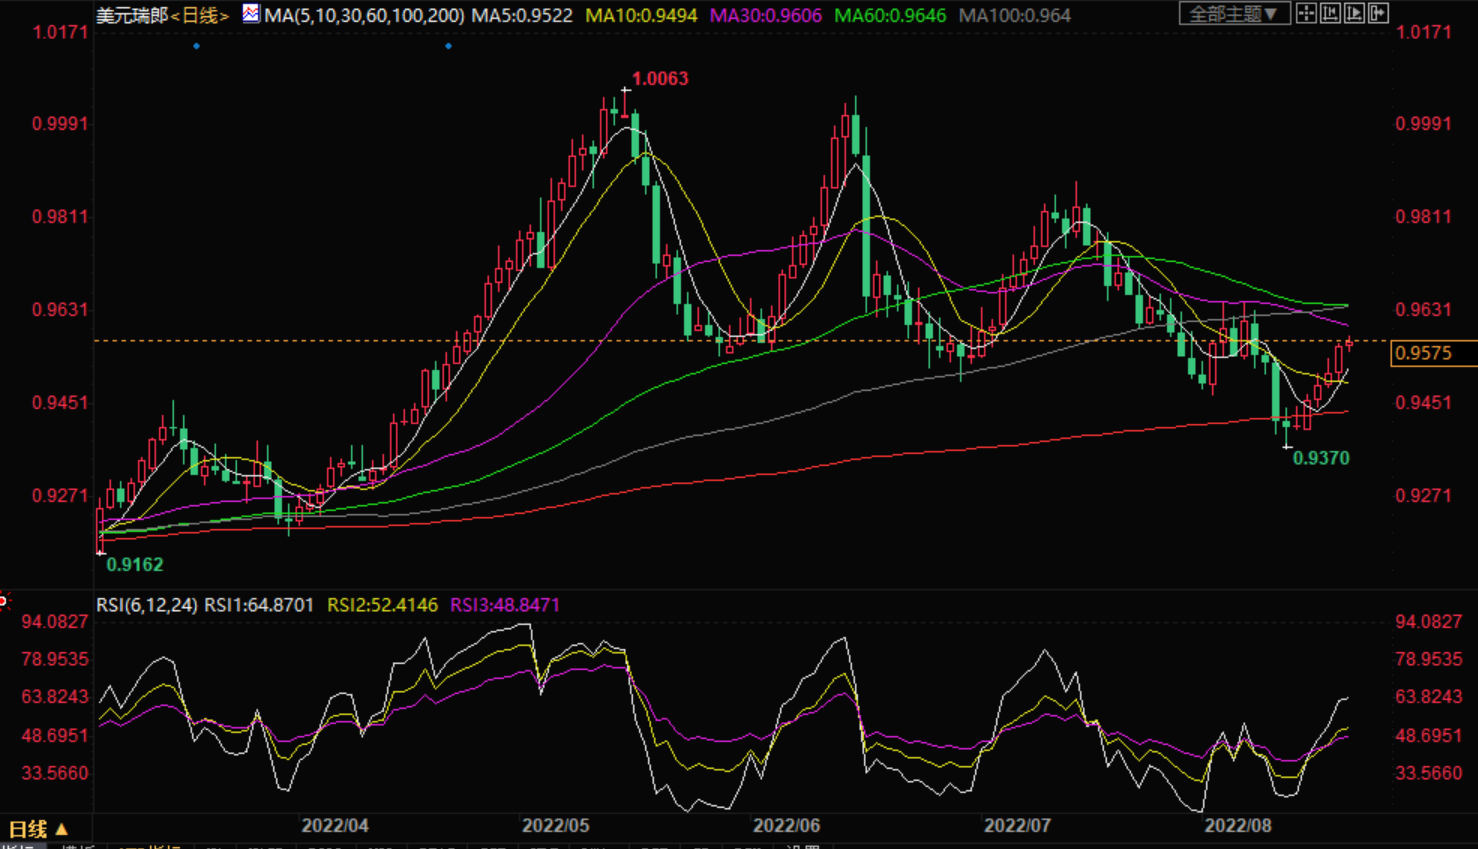Click the crosshair cursor icon
The width and height of the screenshot is (1478, 849).
[x=1306, y=13]
